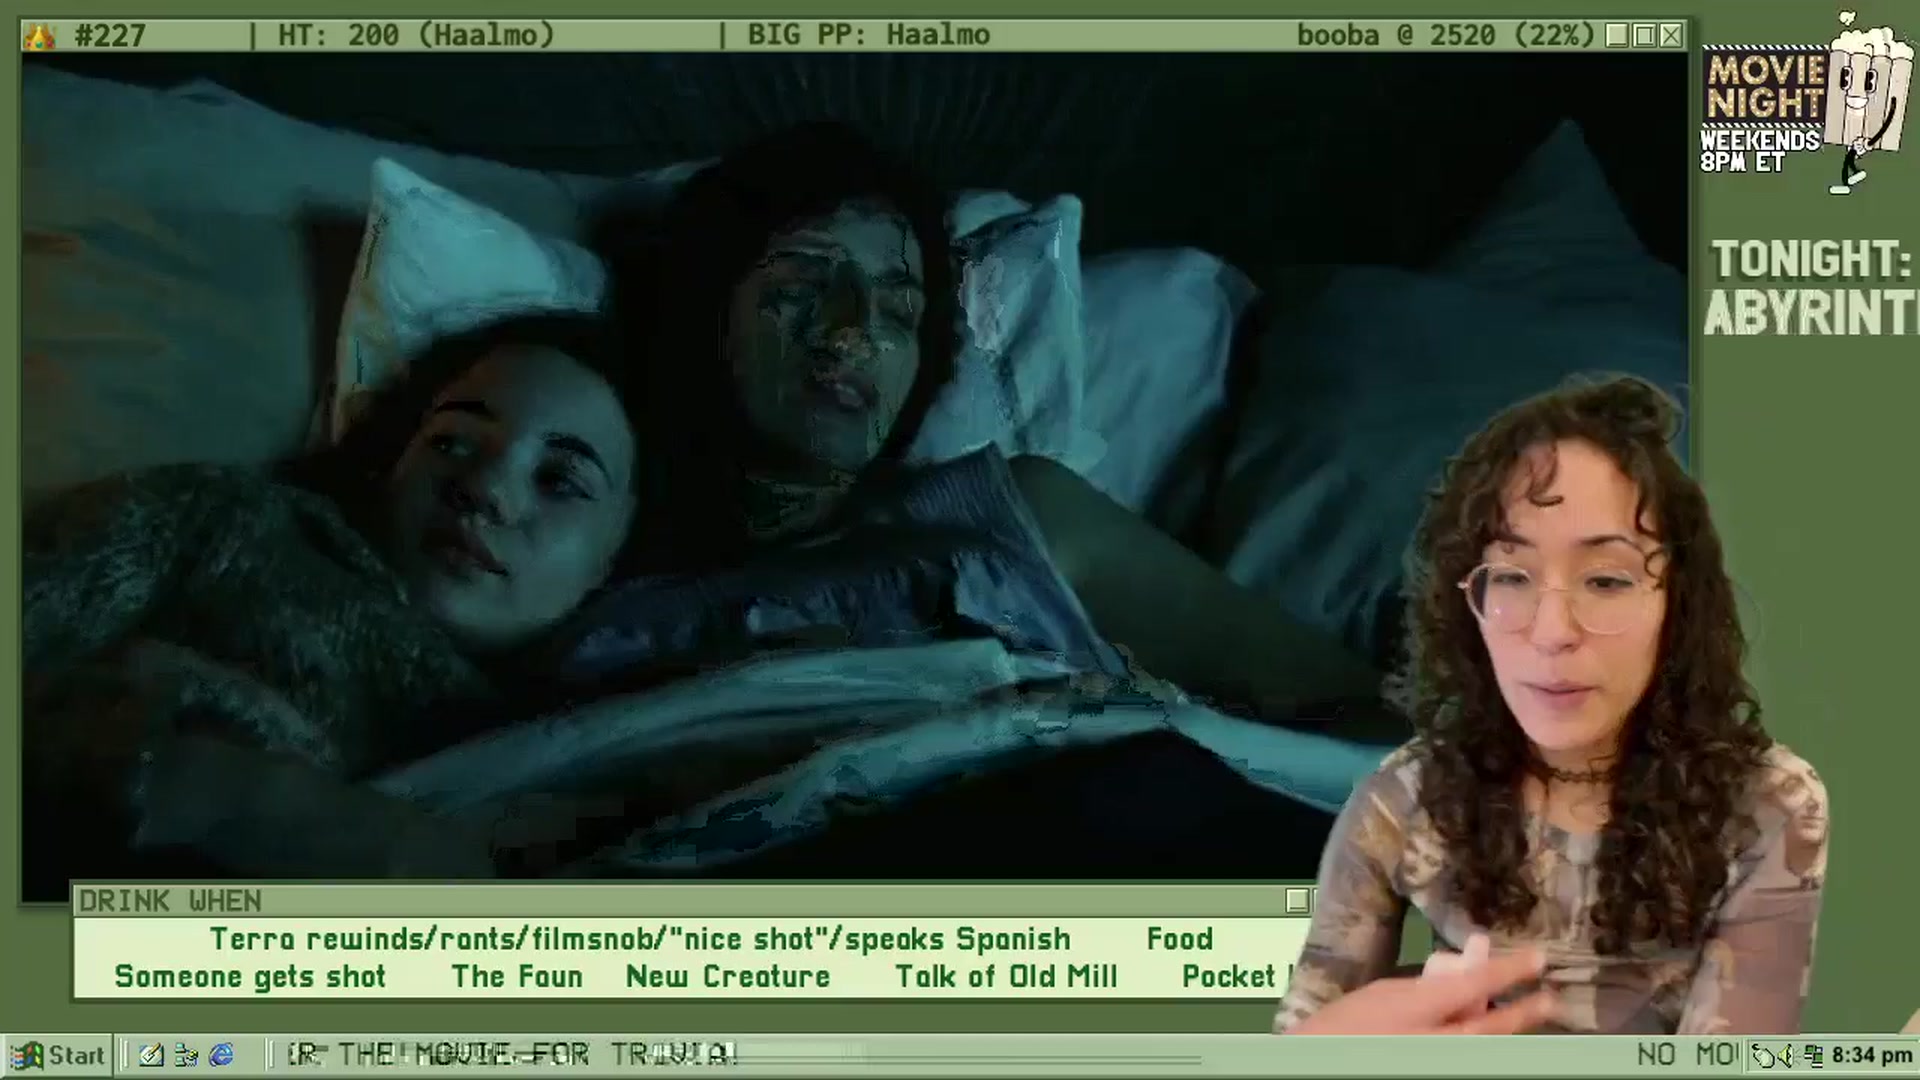Click the 8:34 pm clock
Screen dimensions: 1920x1080
1872,1055
